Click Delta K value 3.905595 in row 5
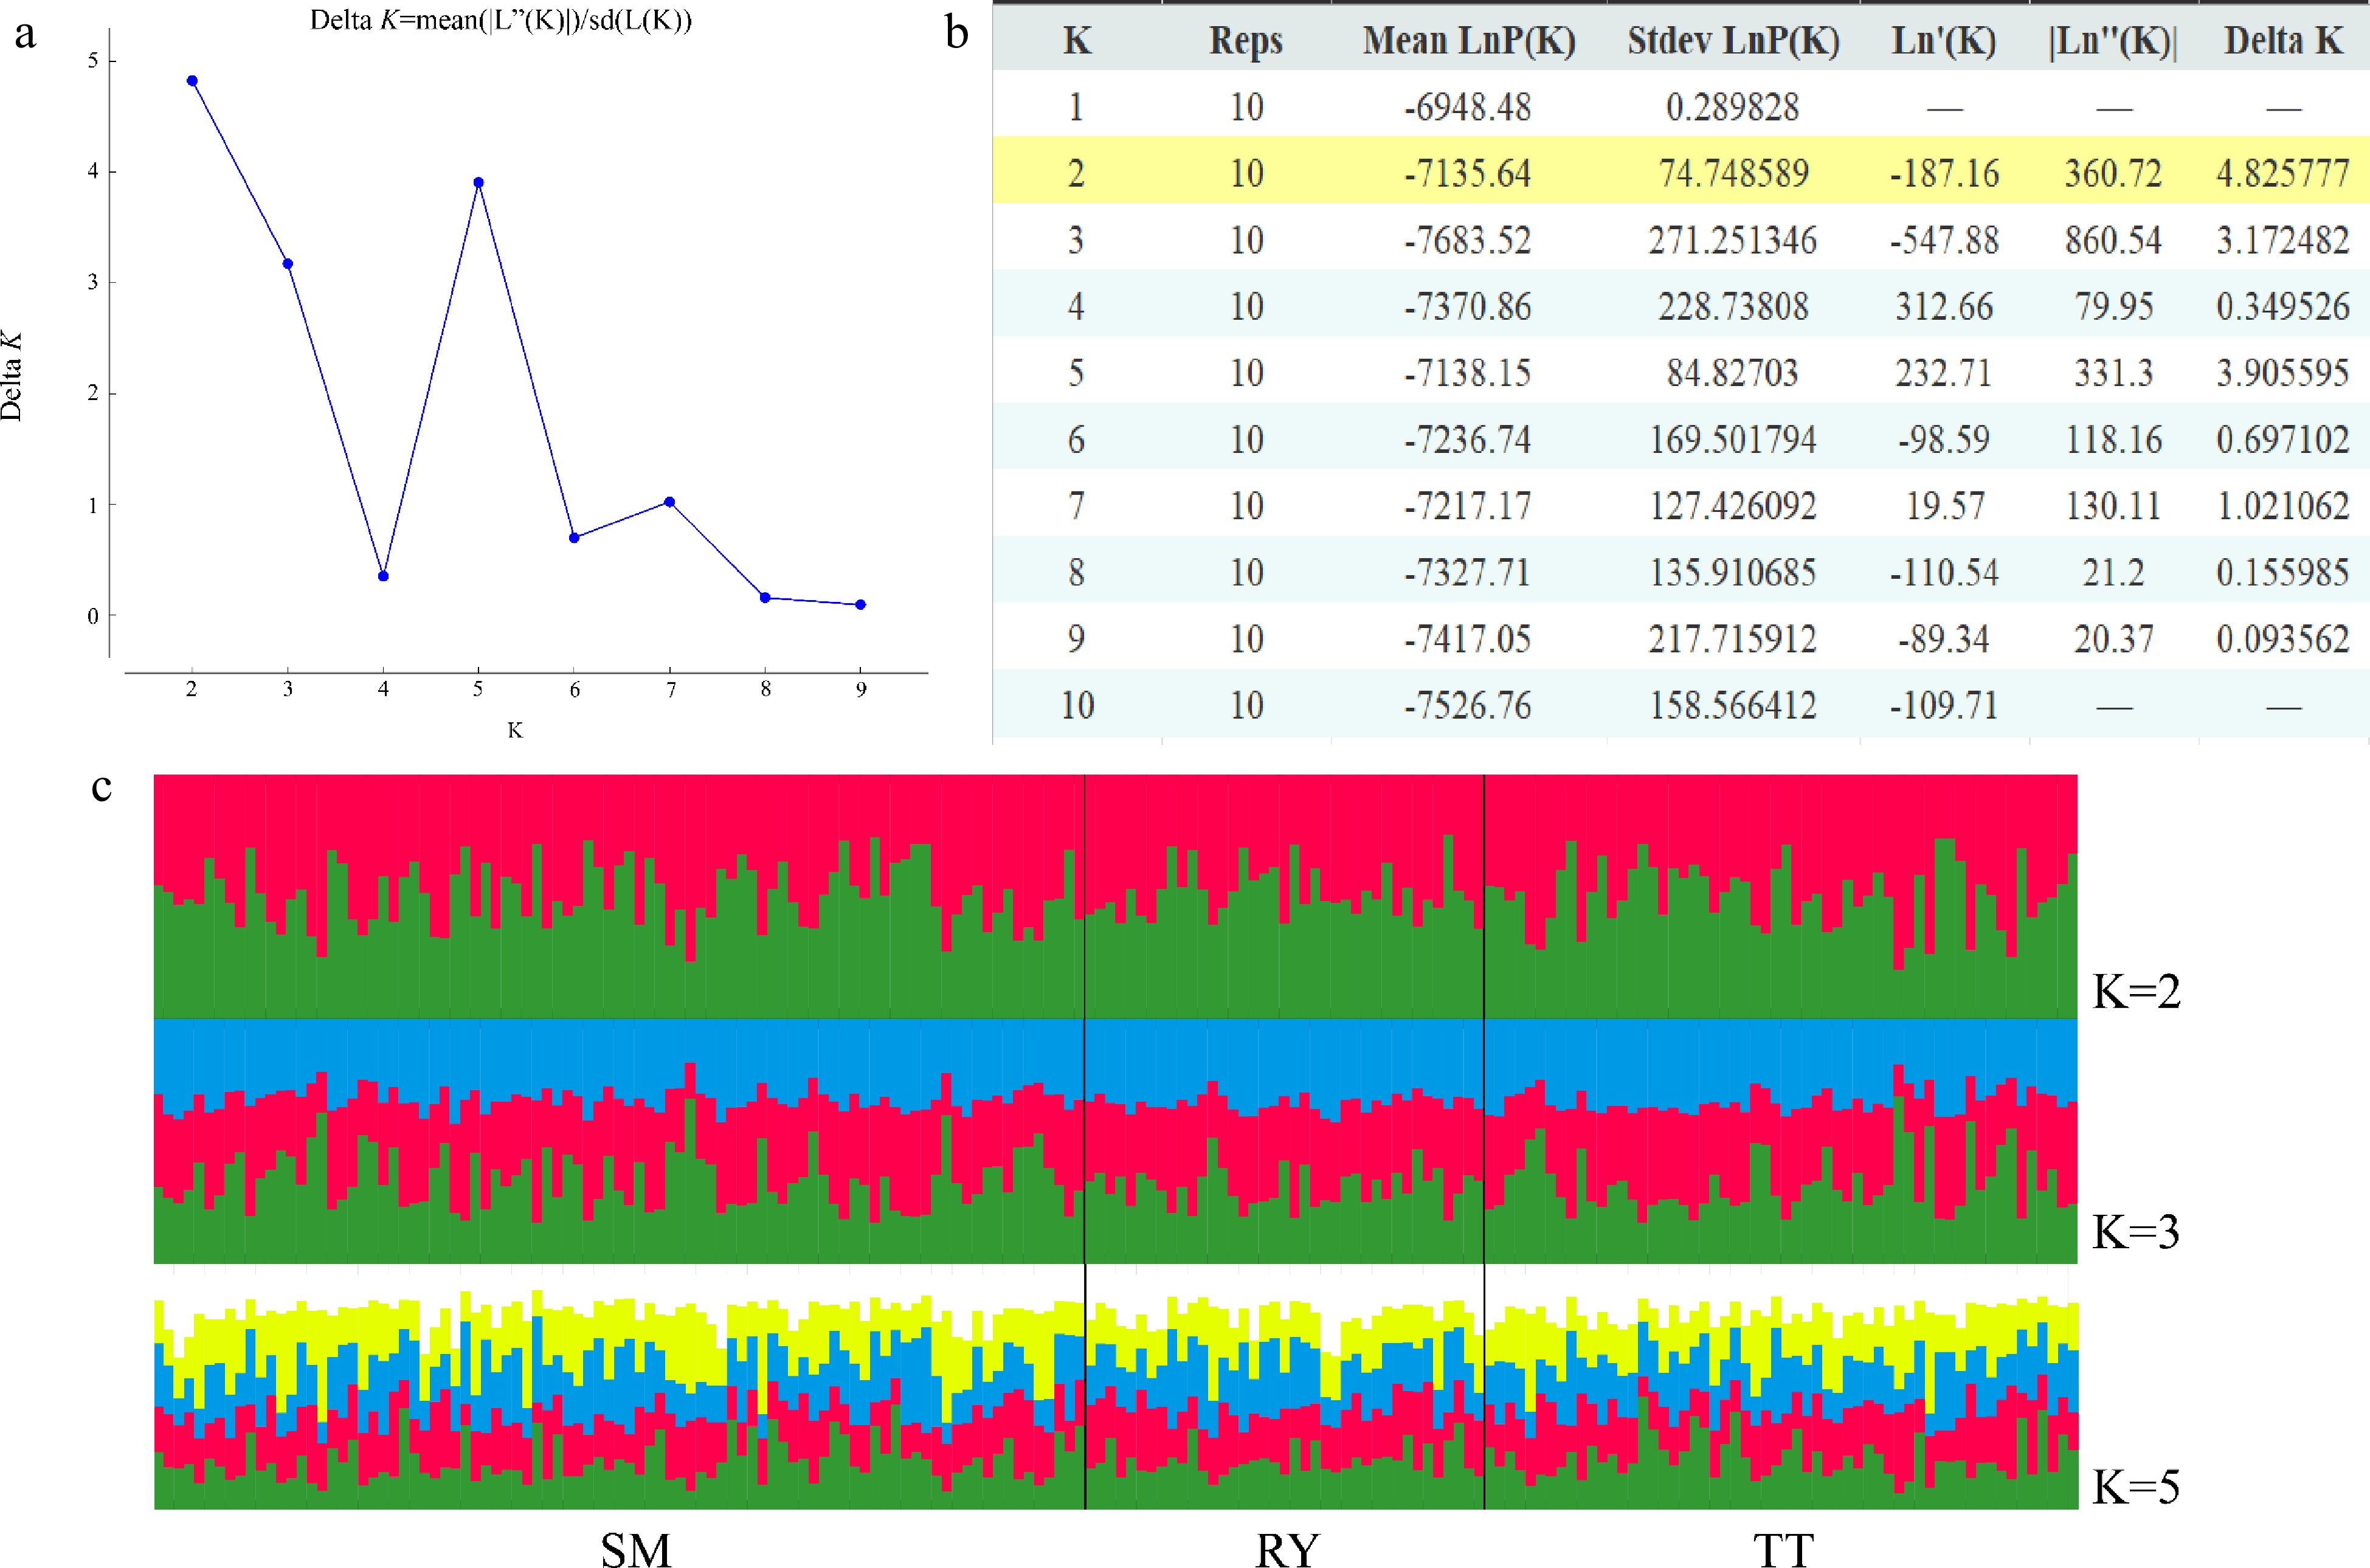The height and width of the screenshot is (1568, 2370). click(2283, 373)
